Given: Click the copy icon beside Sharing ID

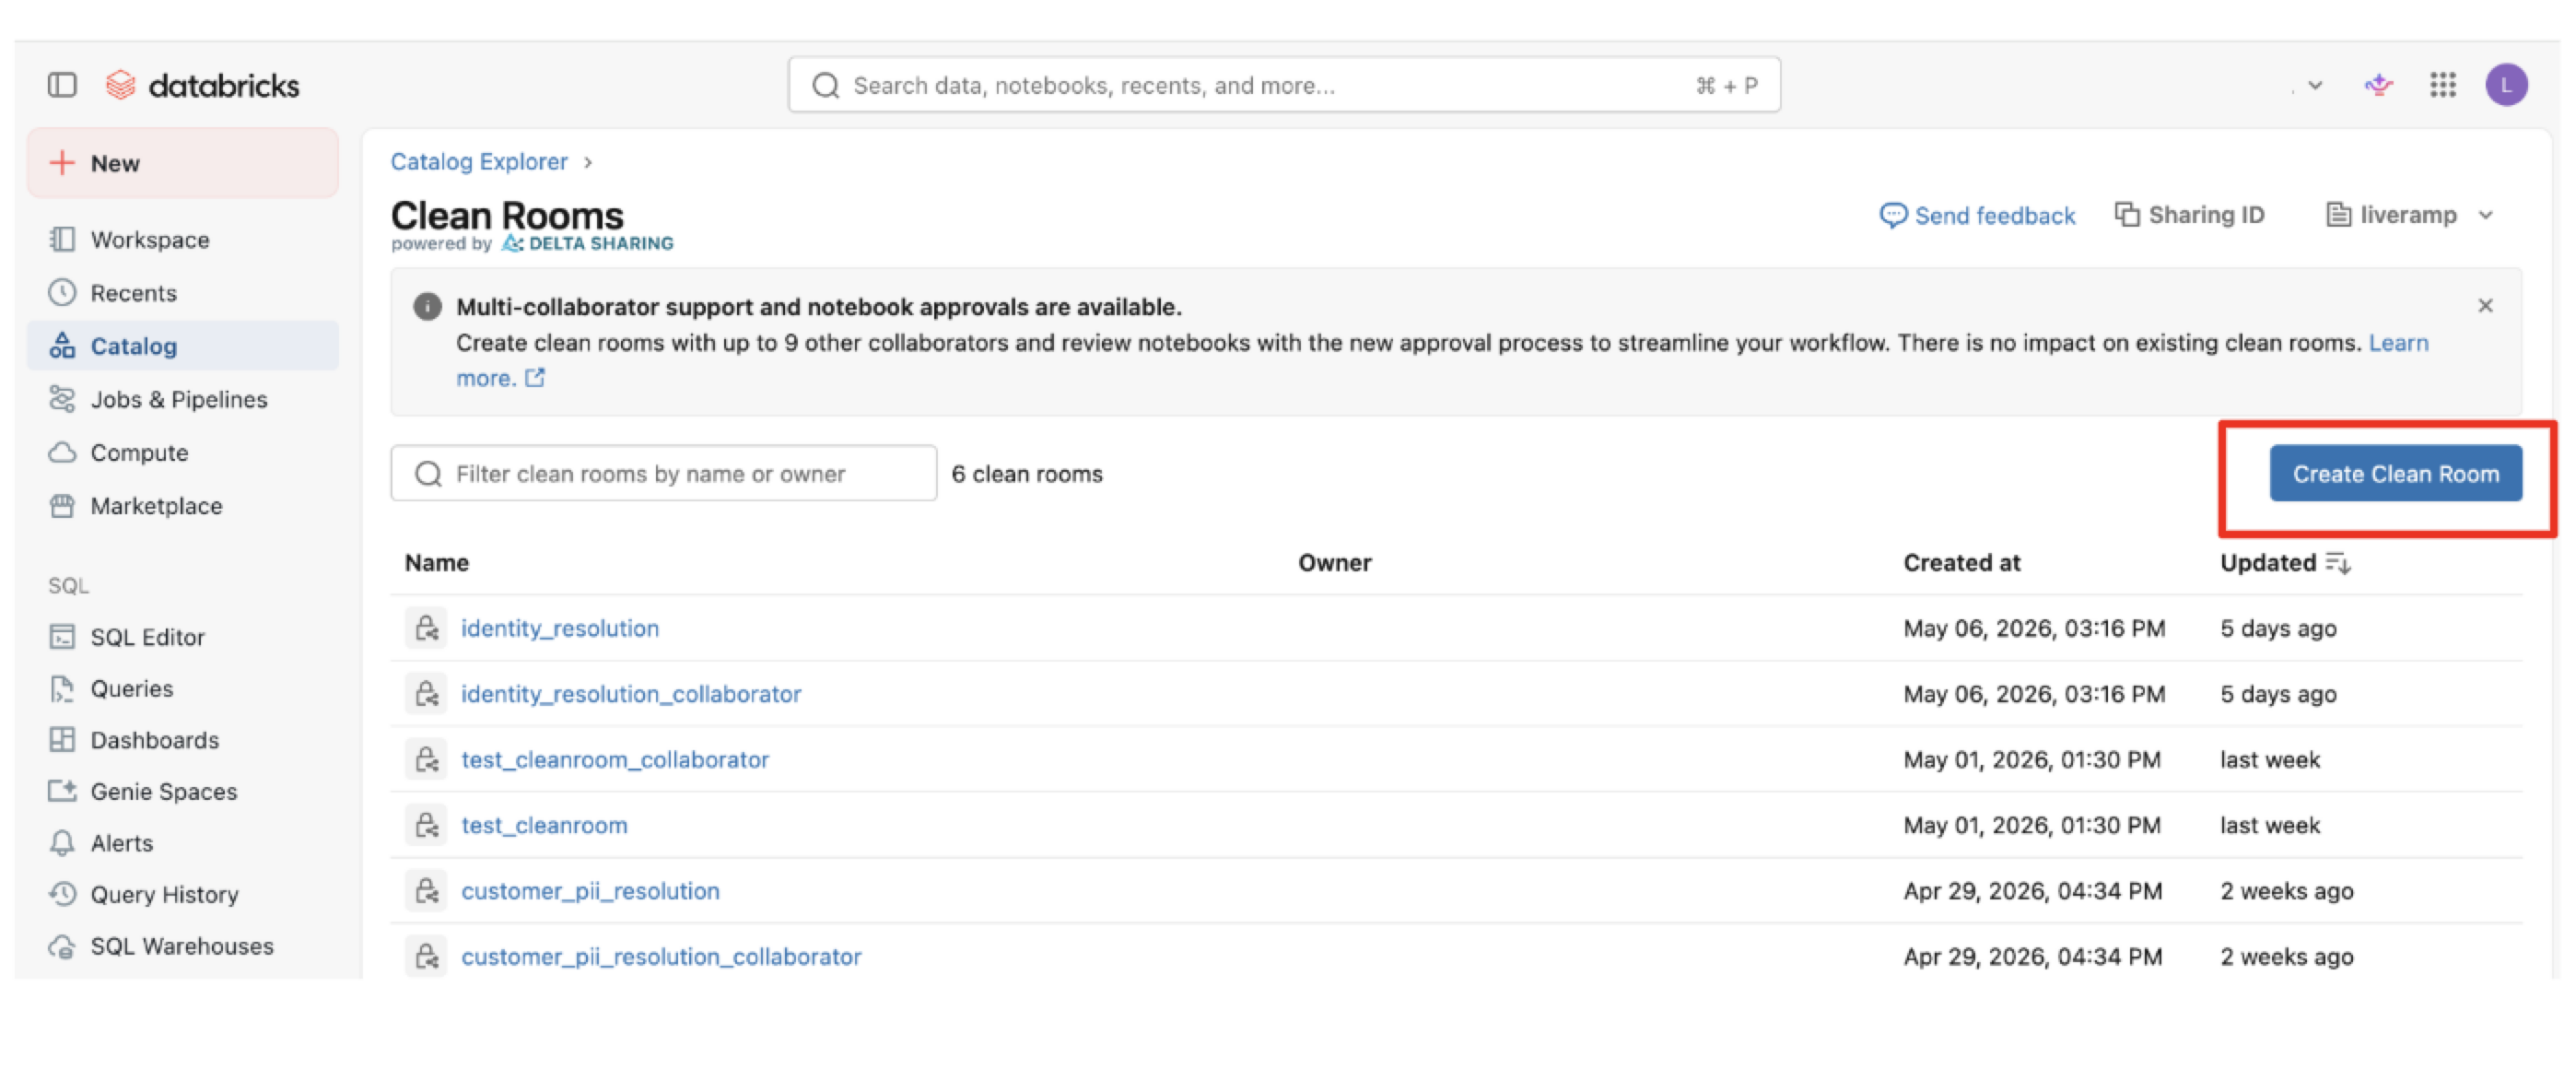Looking at the screenshot, I should 2127,215.
